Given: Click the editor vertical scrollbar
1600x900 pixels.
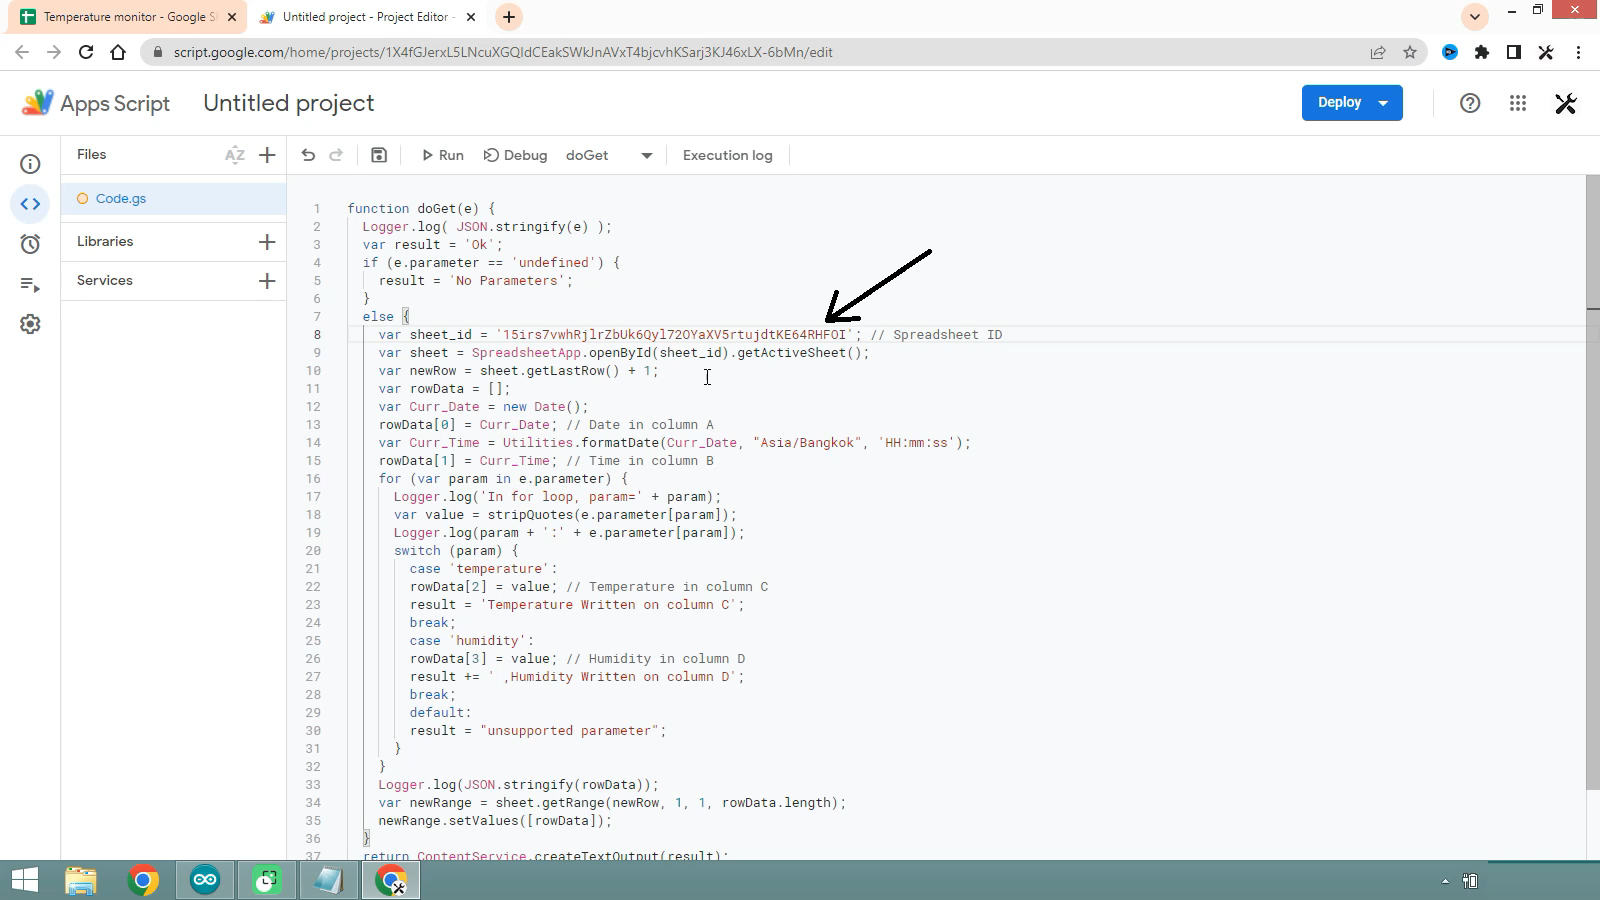Looking at the screenshot, I should click(x=1592, y=482).
